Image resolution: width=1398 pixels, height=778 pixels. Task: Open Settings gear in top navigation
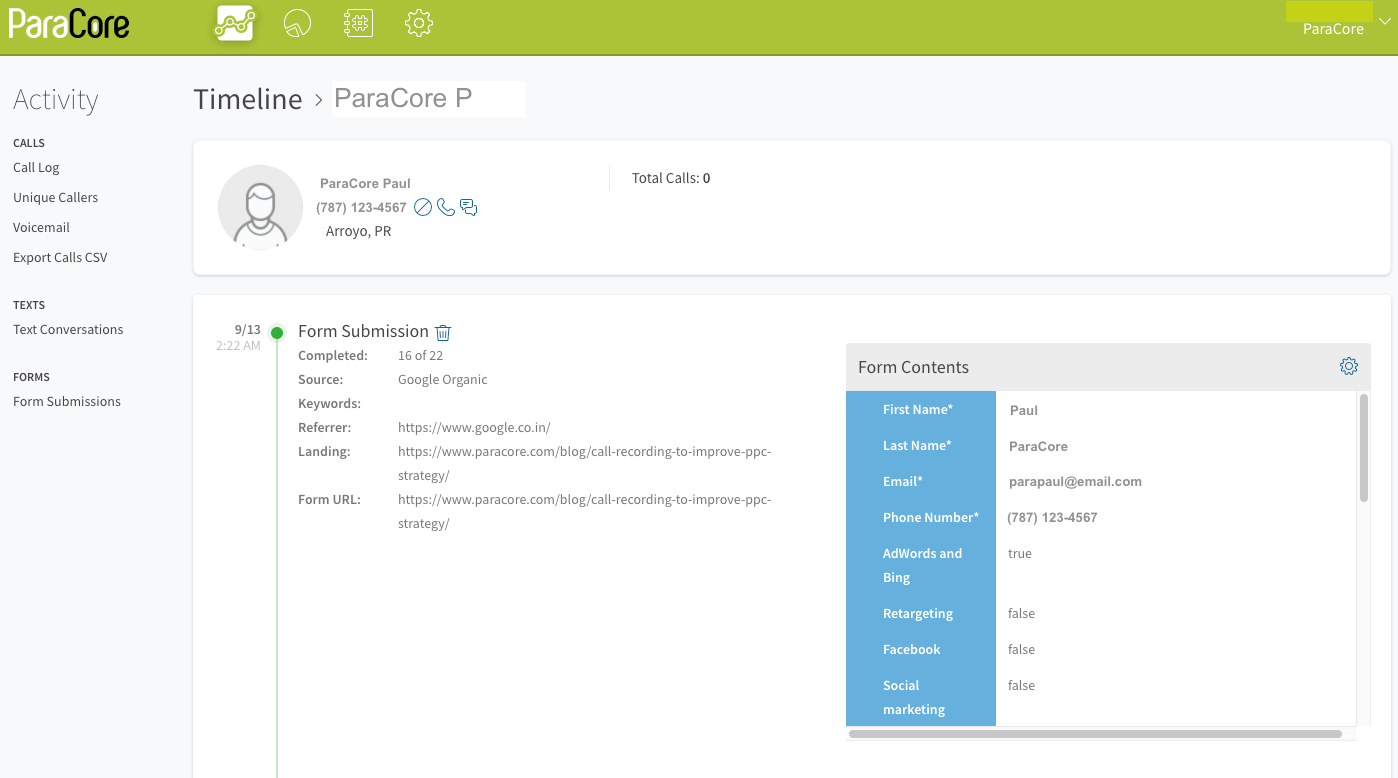pos(419,23)
